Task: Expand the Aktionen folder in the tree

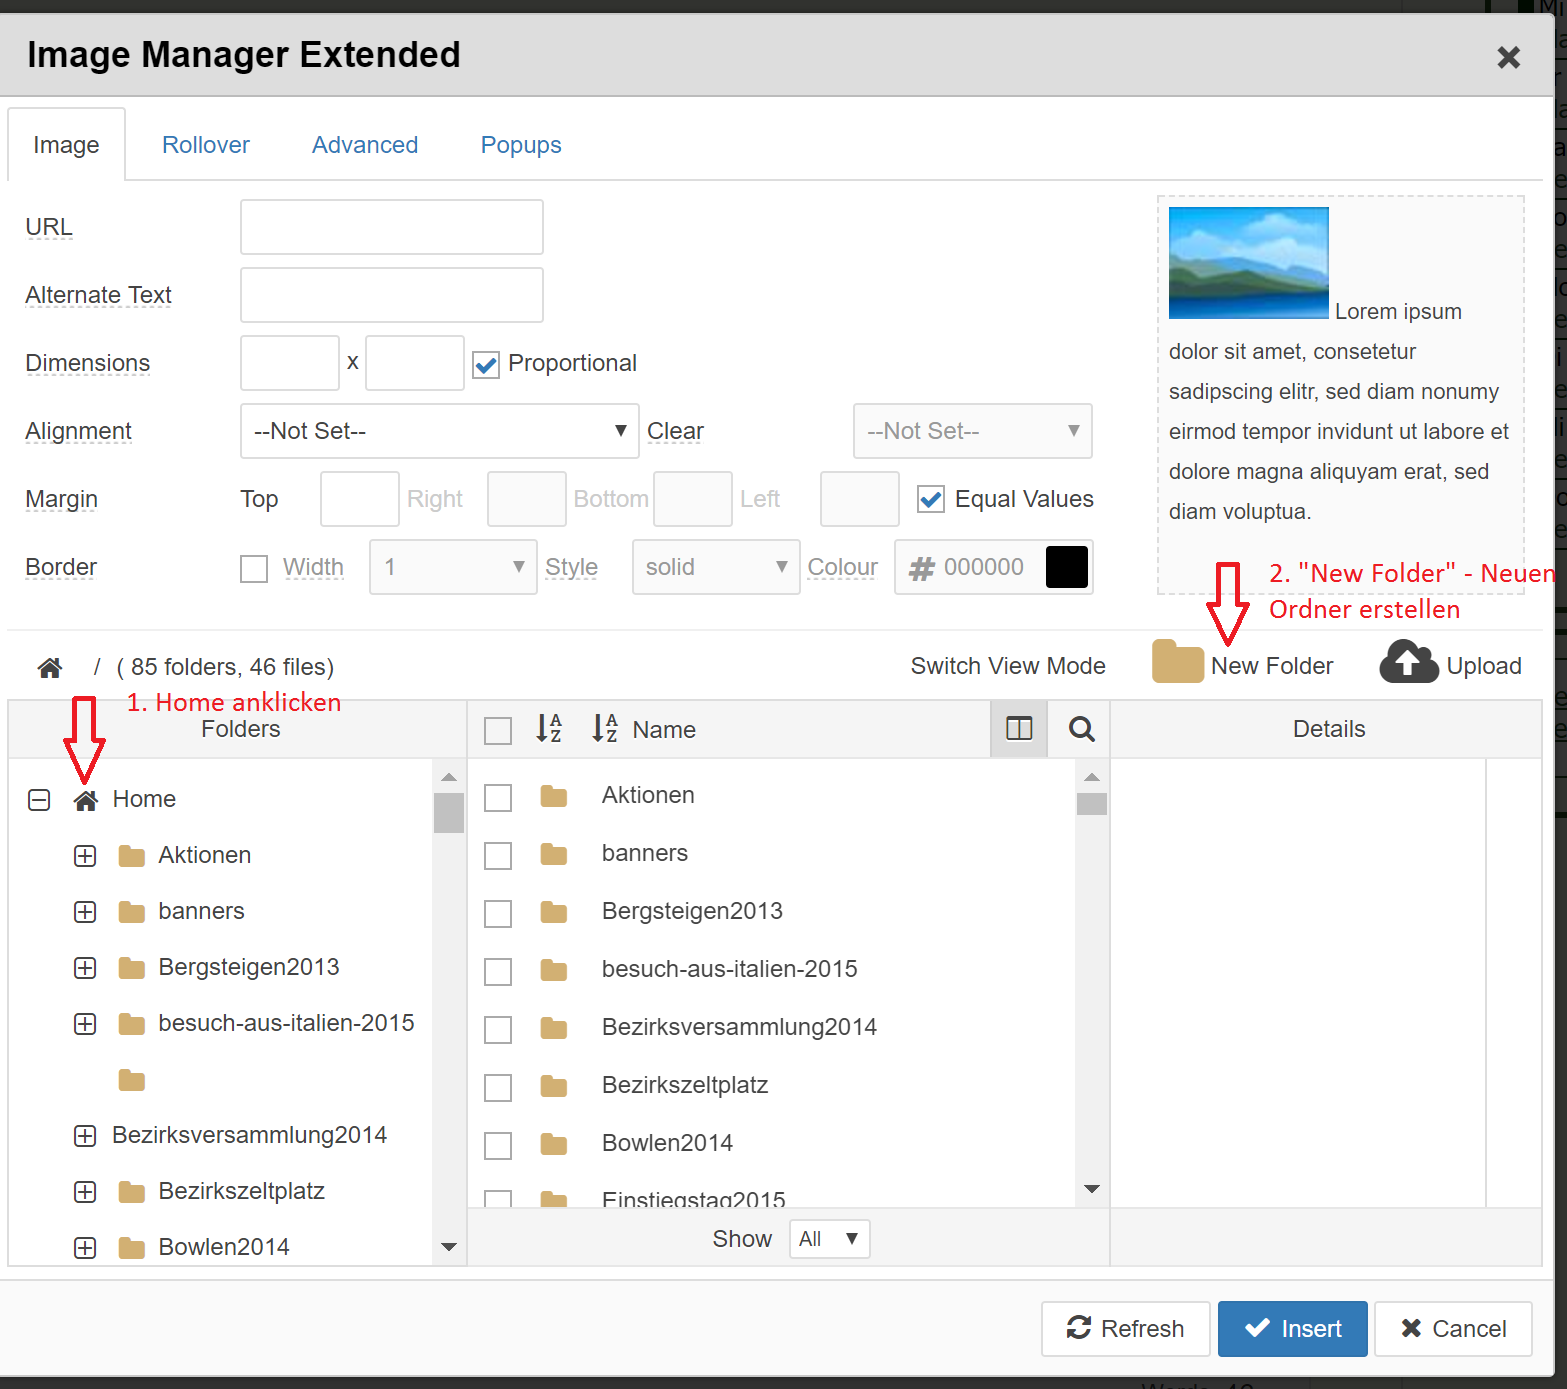Action: [x=85, y=856]
